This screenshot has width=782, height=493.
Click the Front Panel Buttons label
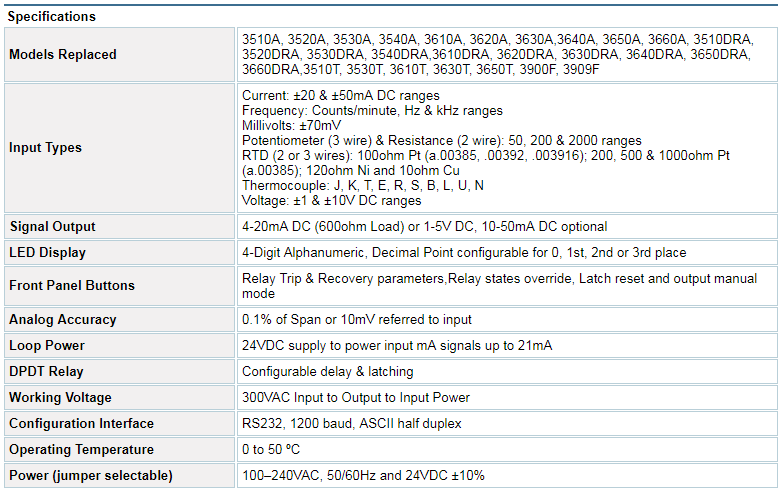pos(72,286)
